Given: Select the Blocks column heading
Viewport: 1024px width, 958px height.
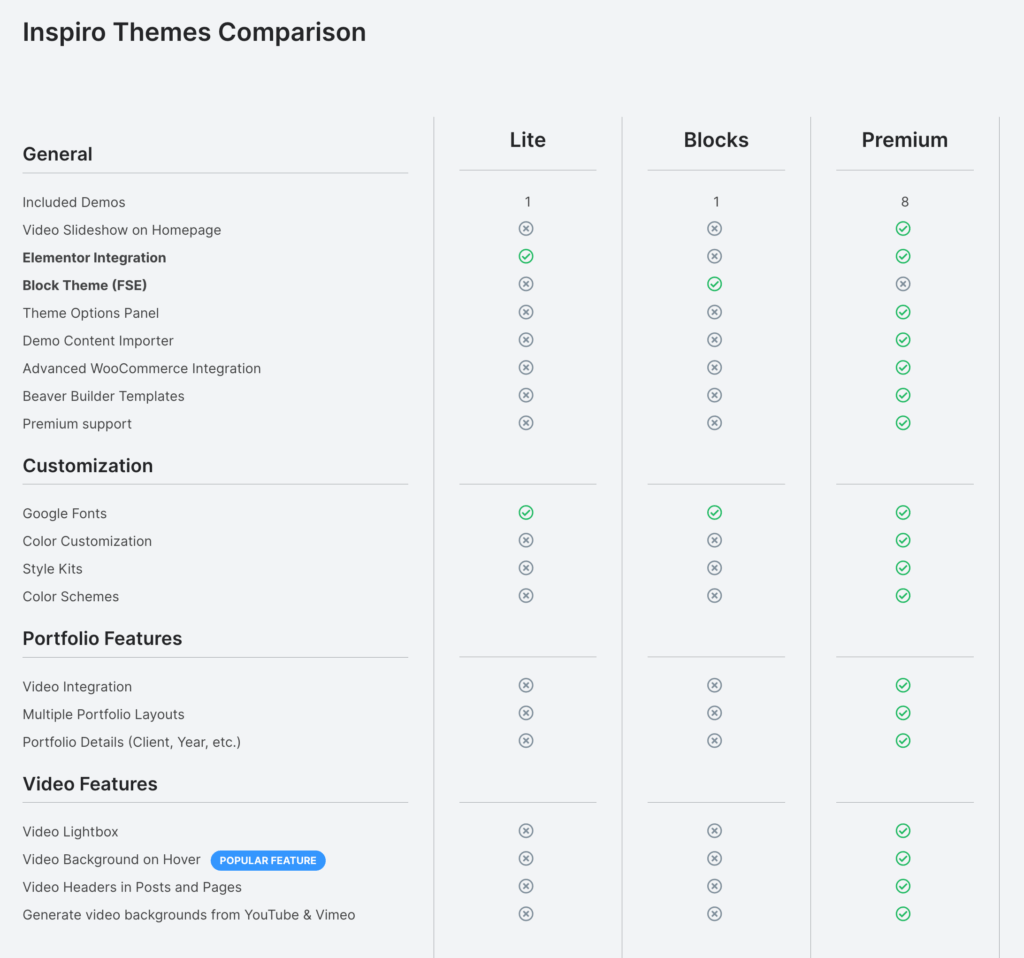Looking at the screenshot, I should coord(716,140).
